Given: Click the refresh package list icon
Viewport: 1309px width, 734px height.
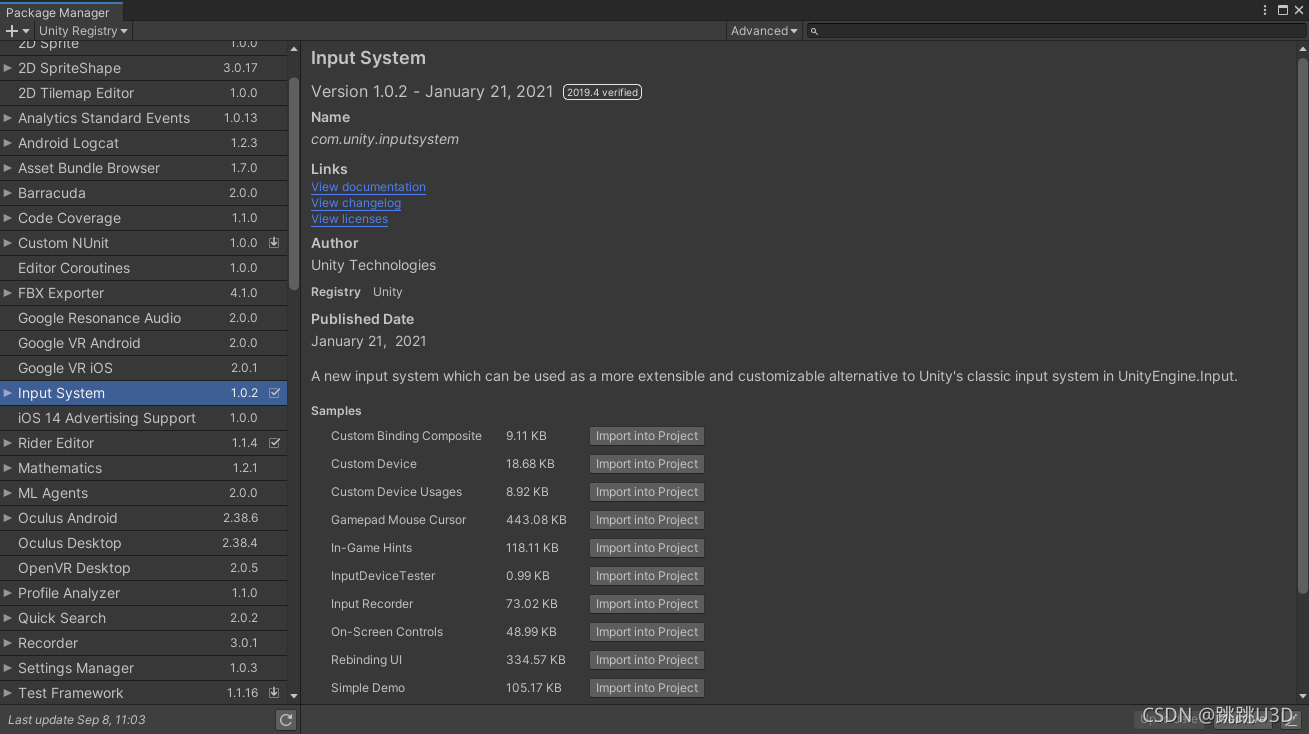Looking at the screenshot, I should pos(286,720).
